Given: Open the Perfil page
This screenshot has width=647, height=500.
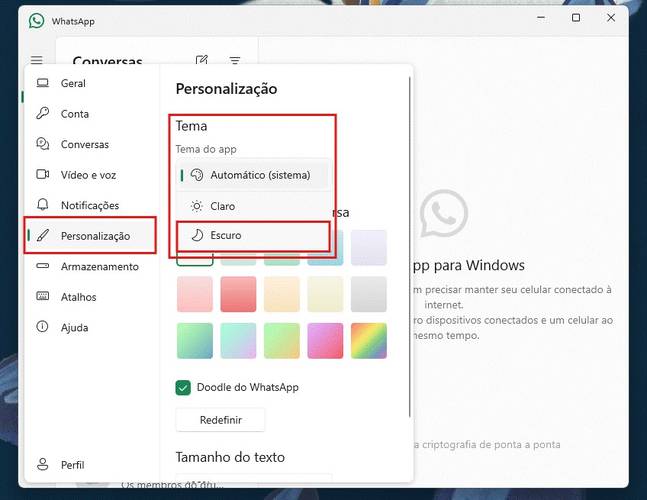Looking at the screenshot, I should tap(90, 465).
